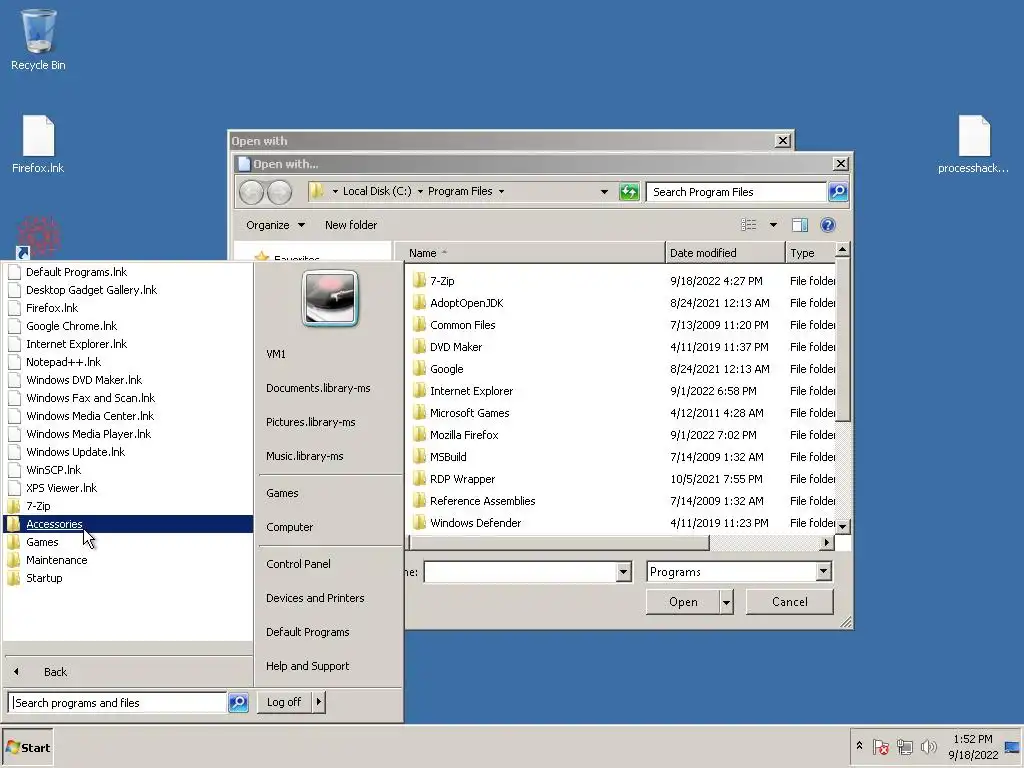This screenshot has width=1024, height=768.
Task: Click the Search programs and files field
Action: pyautogui.click(x=118, y=703)
